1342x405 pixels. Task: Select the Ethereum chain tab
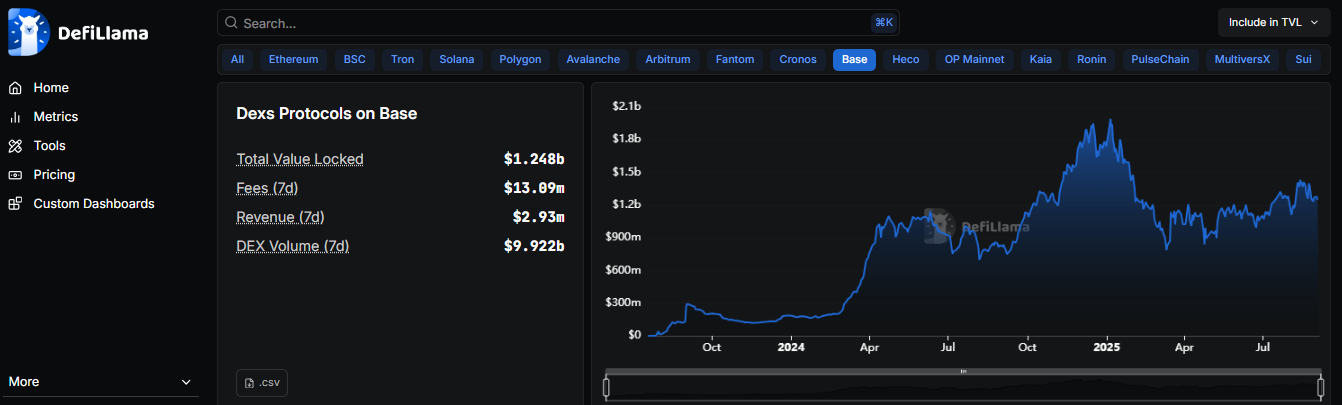[x=293, y=60]
